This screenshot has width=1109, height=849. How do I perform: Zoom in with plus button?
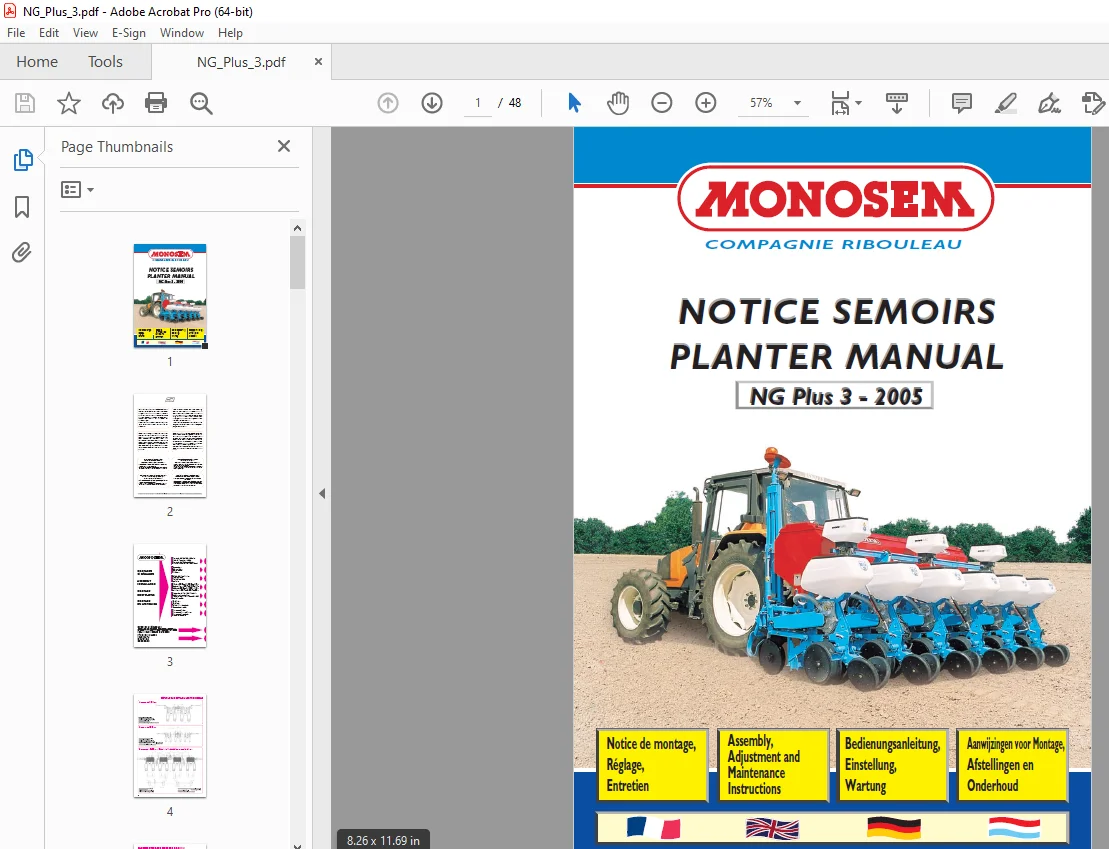[705, 103]
